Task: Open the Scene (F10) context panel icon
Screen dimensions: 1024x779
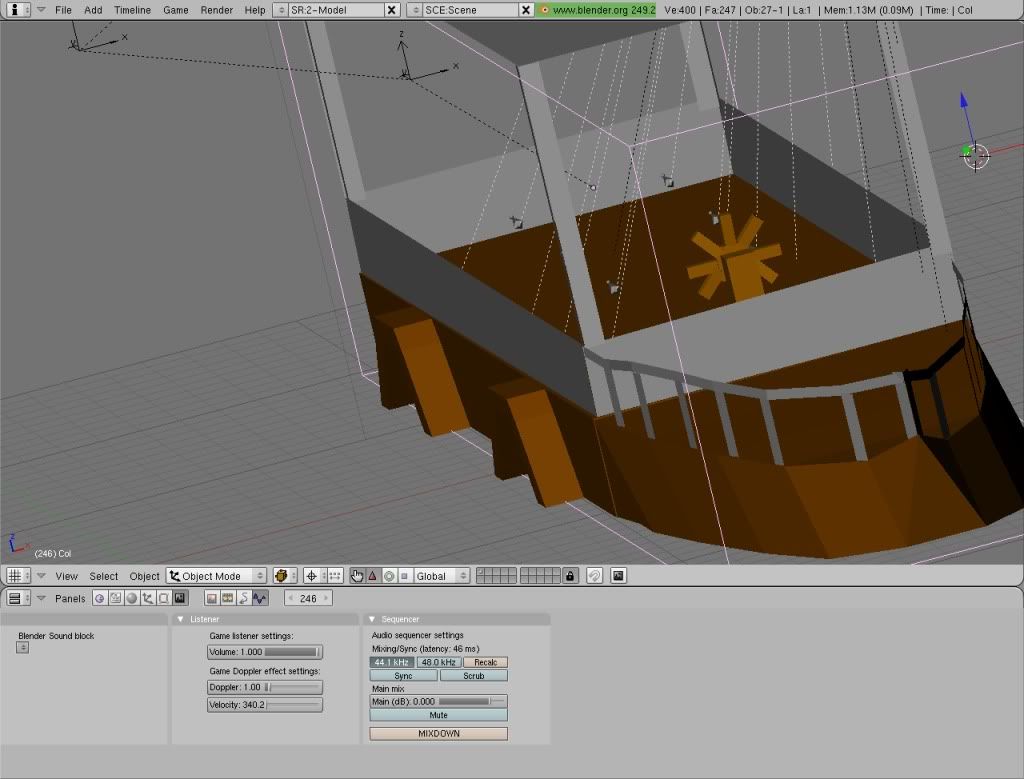Action: (x=180, y=598)
